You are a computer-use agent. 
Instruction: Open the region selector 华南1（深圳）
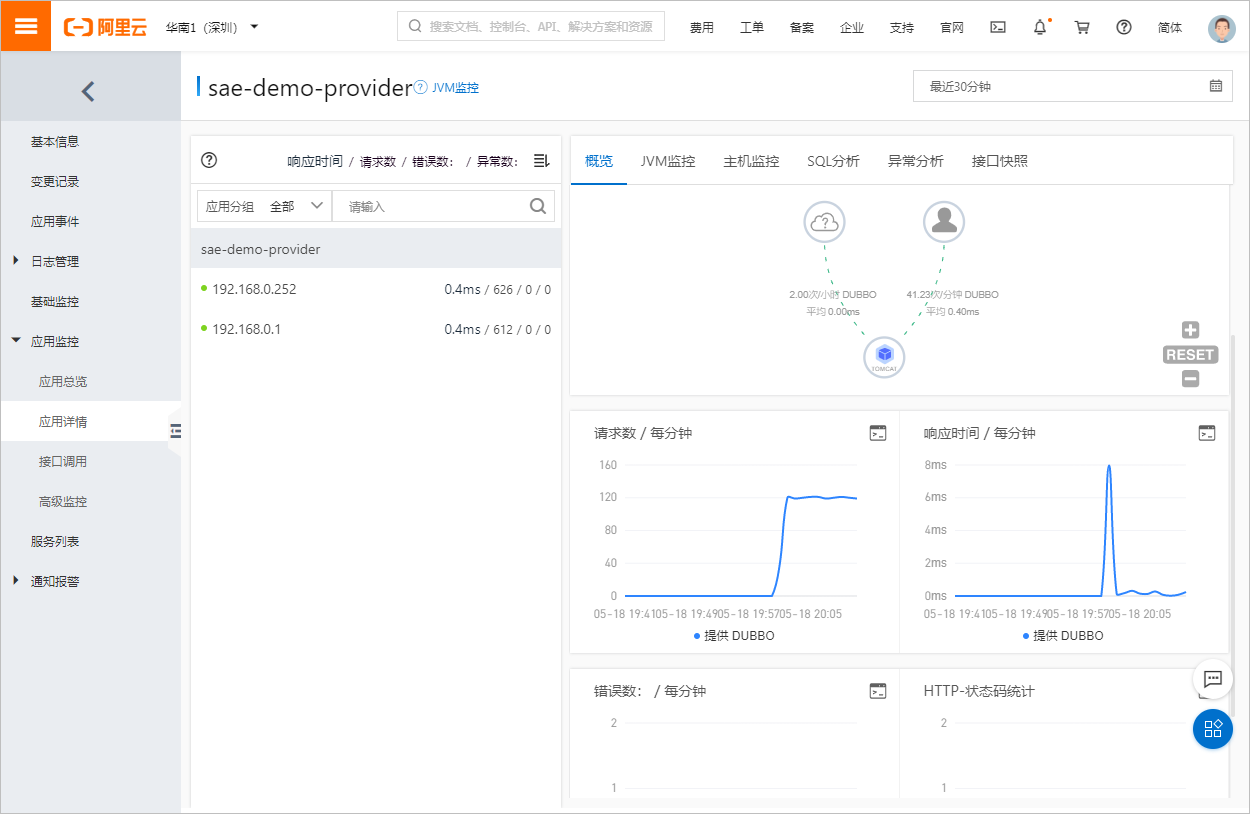pos(212,27)
